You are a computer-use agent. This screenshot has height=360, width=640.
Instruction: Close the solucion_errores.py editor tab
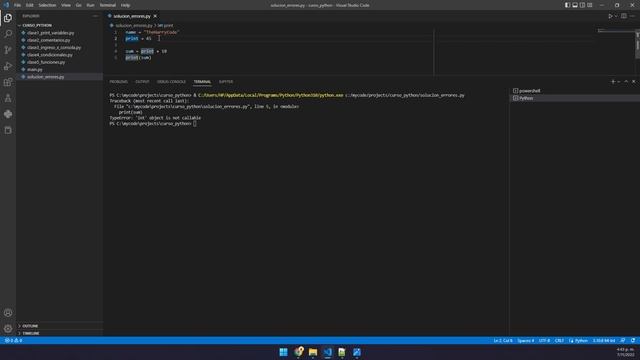coord(155,16)
